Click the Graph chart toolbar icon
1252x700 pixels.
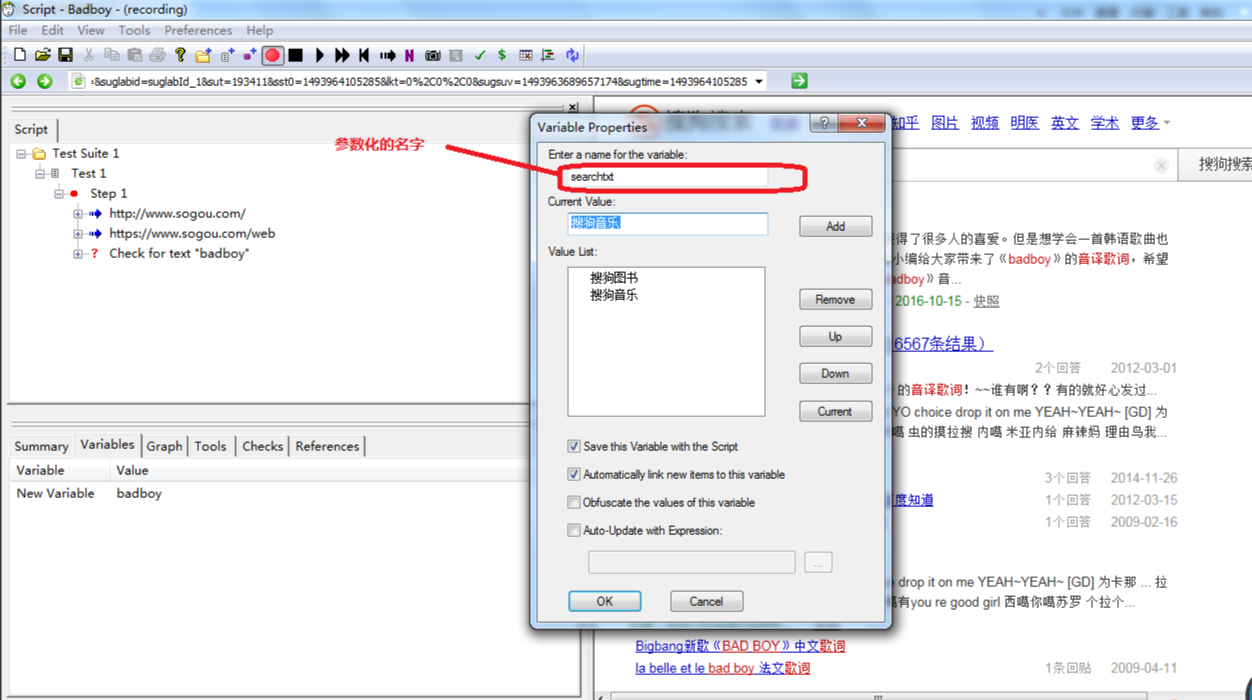click(548, 55)
